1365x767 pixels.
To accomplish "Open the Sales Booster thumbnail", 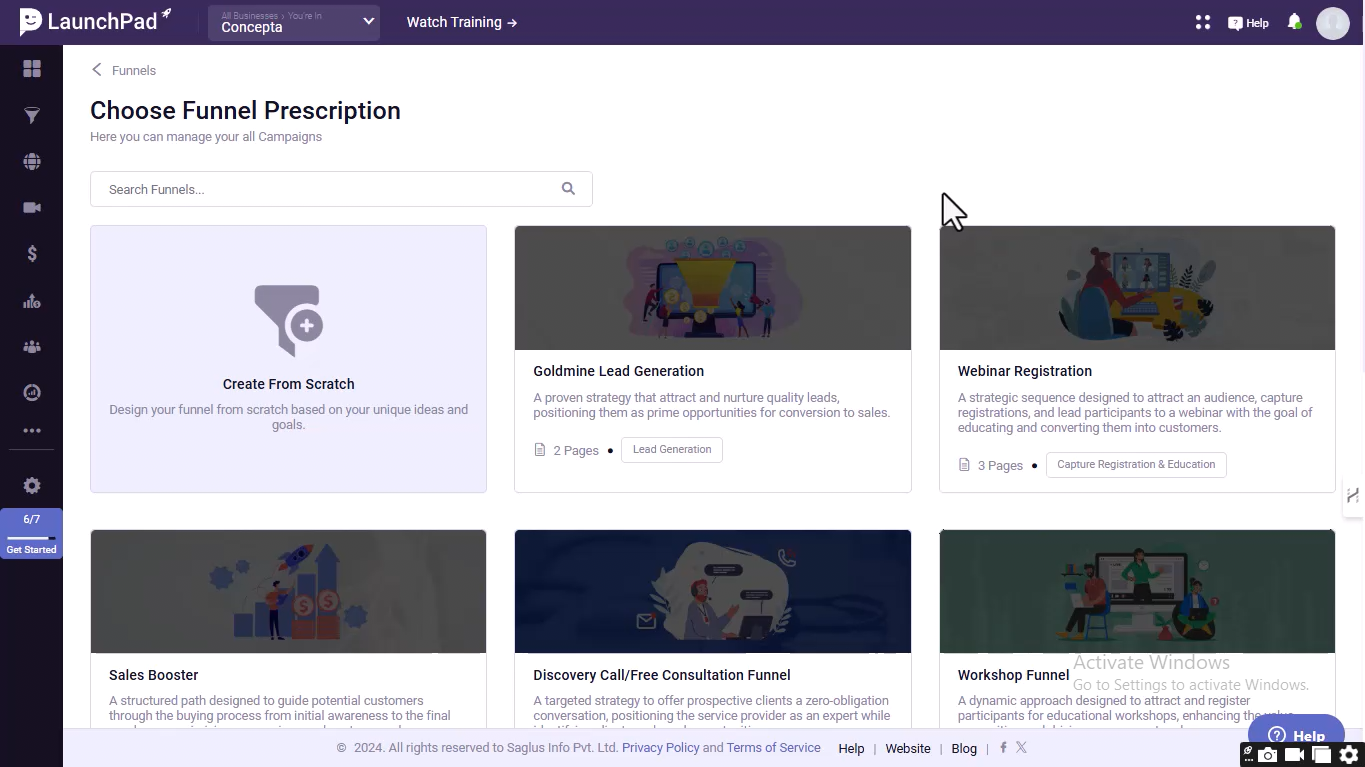I will tap(288, 592).
